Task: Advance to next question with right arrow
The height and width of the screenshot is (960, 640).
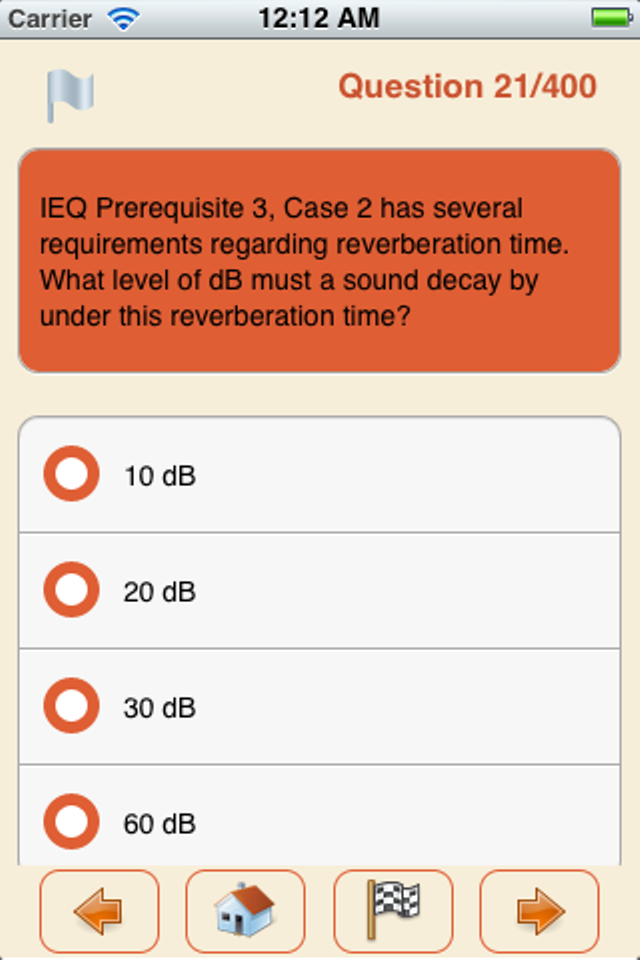Action: pos(539,911)
